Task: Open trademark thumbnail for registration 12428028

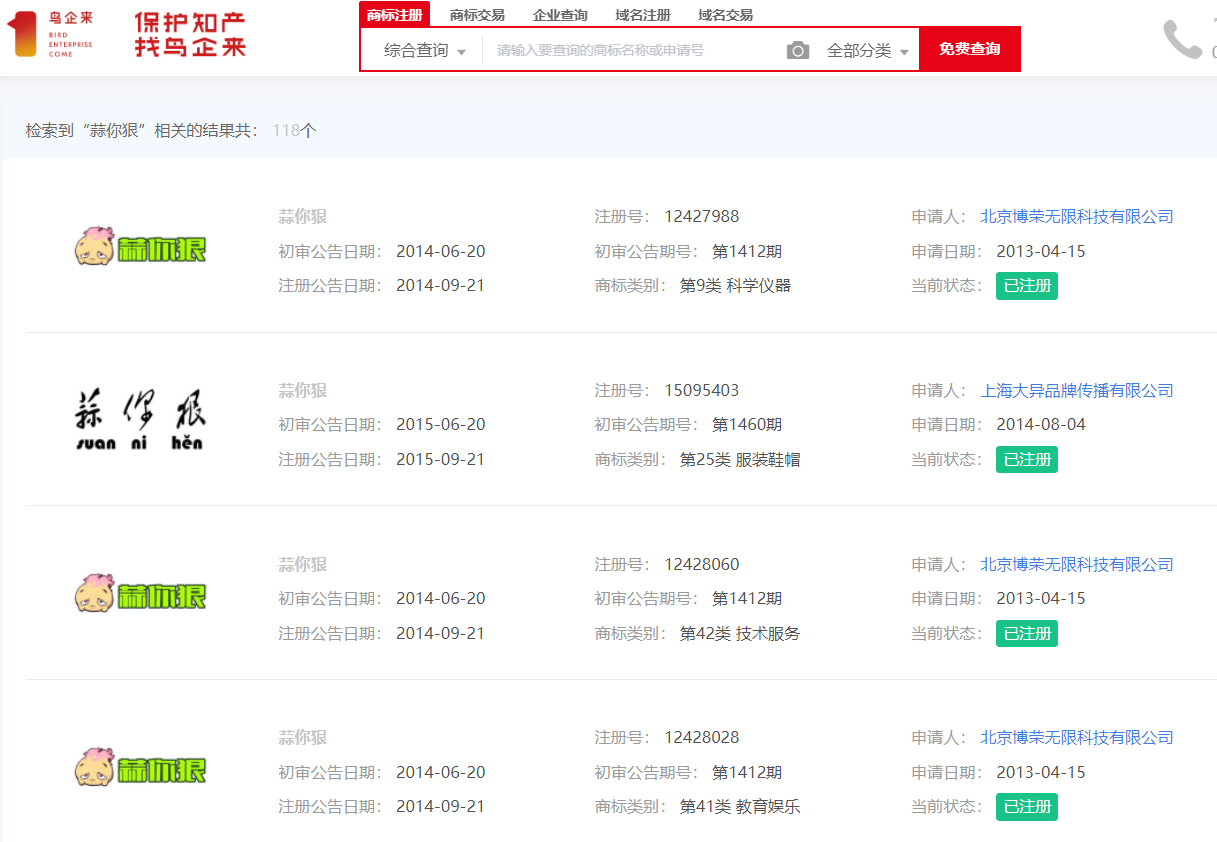Action: click(140, 768)
